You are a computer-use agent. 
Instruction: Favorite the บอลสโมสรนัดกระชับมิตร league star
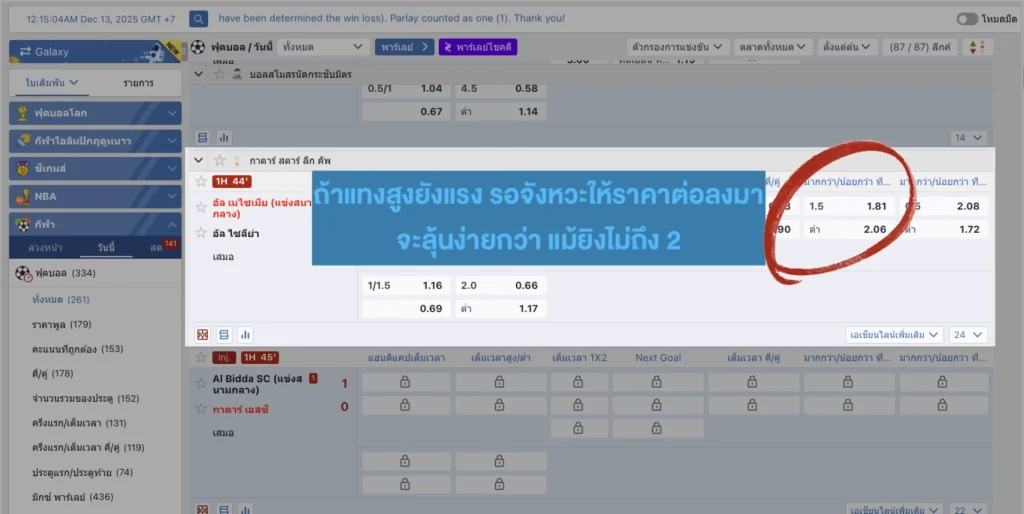(x=219, y=74)
